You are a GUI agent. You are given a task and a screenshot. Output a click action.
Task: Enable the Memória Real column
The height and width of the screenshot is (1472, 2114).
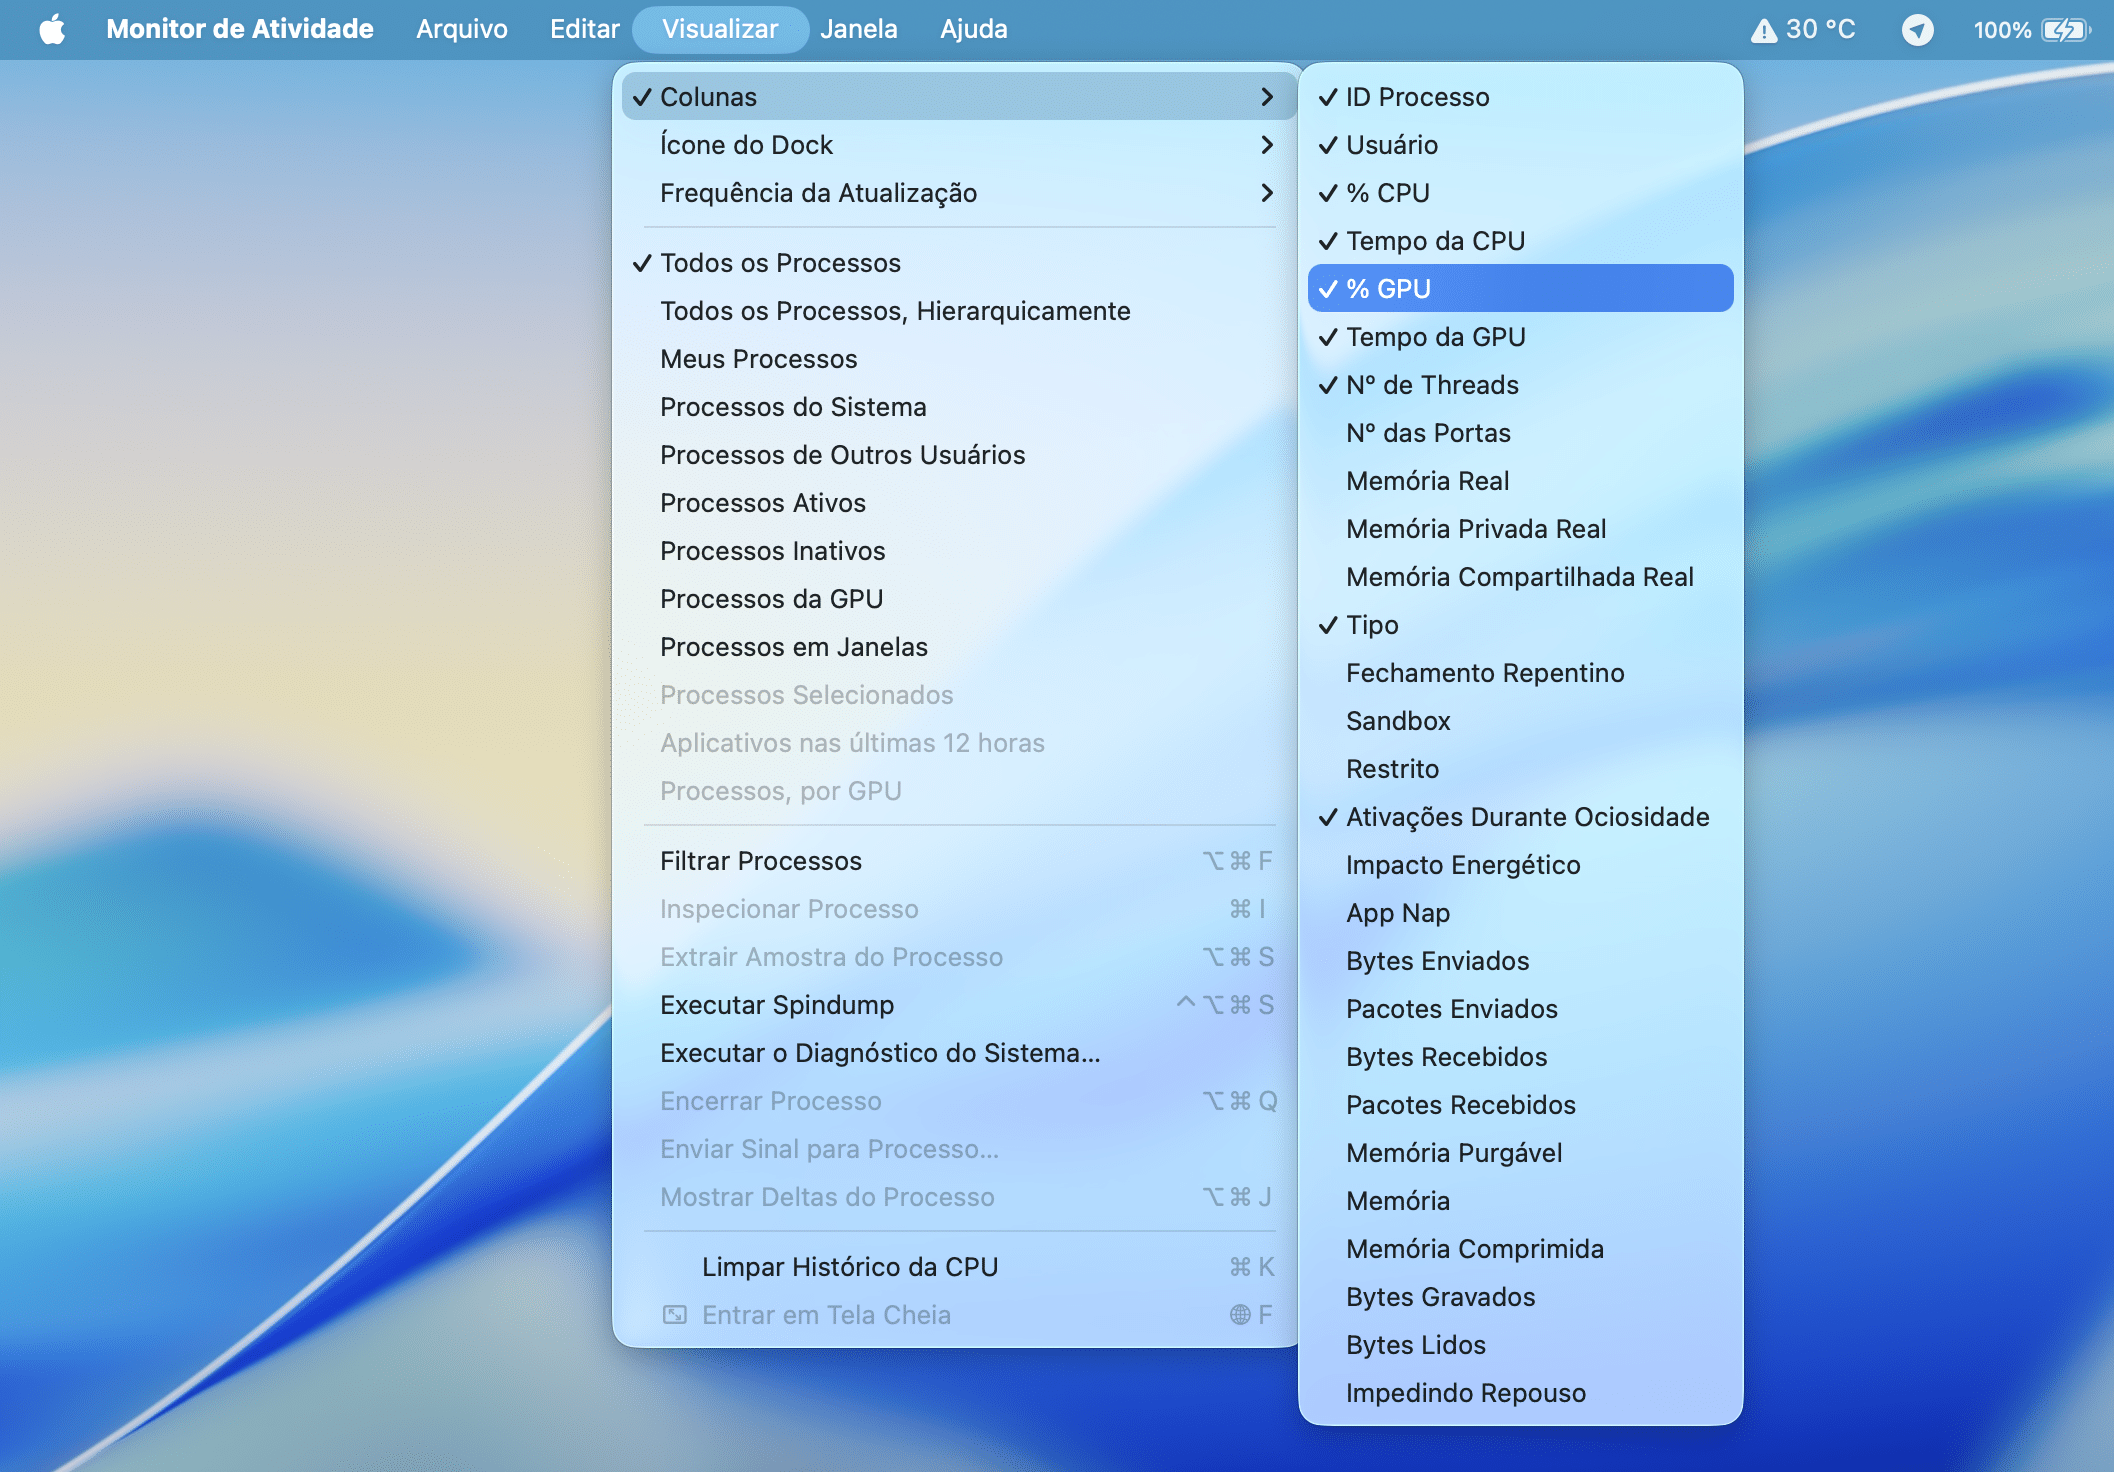1427,481
